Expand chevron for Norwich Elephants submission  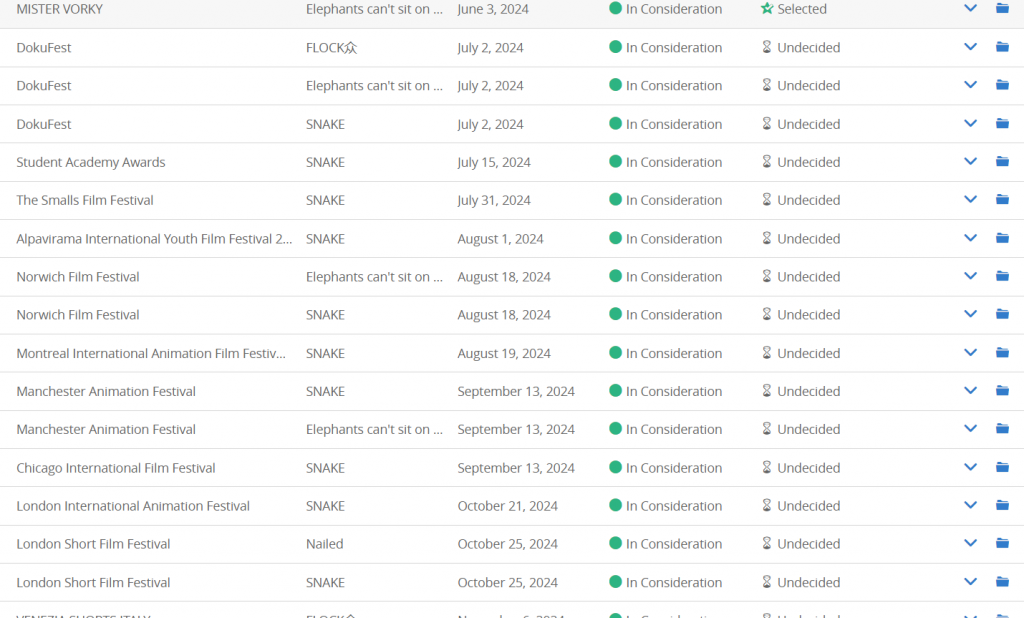coord(970,276)
